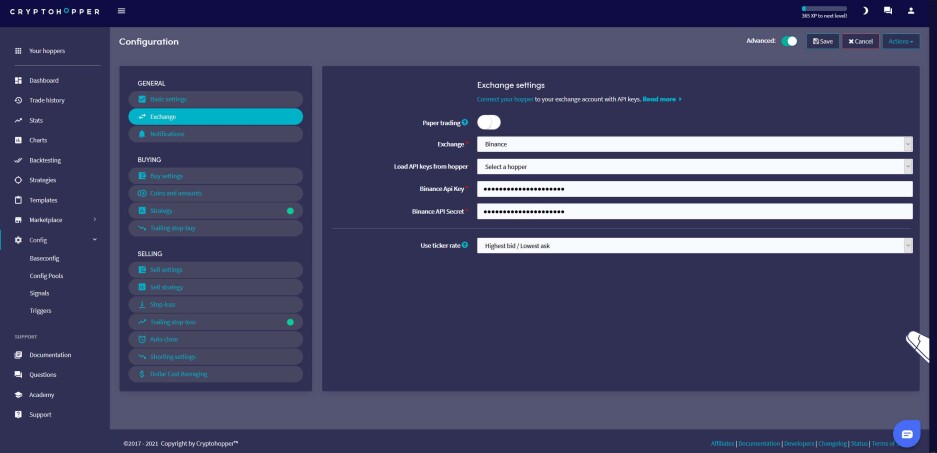This screenshot has height=453, width=937.
Task: Open Baseconfig under Config
Action: coord(44,259)
